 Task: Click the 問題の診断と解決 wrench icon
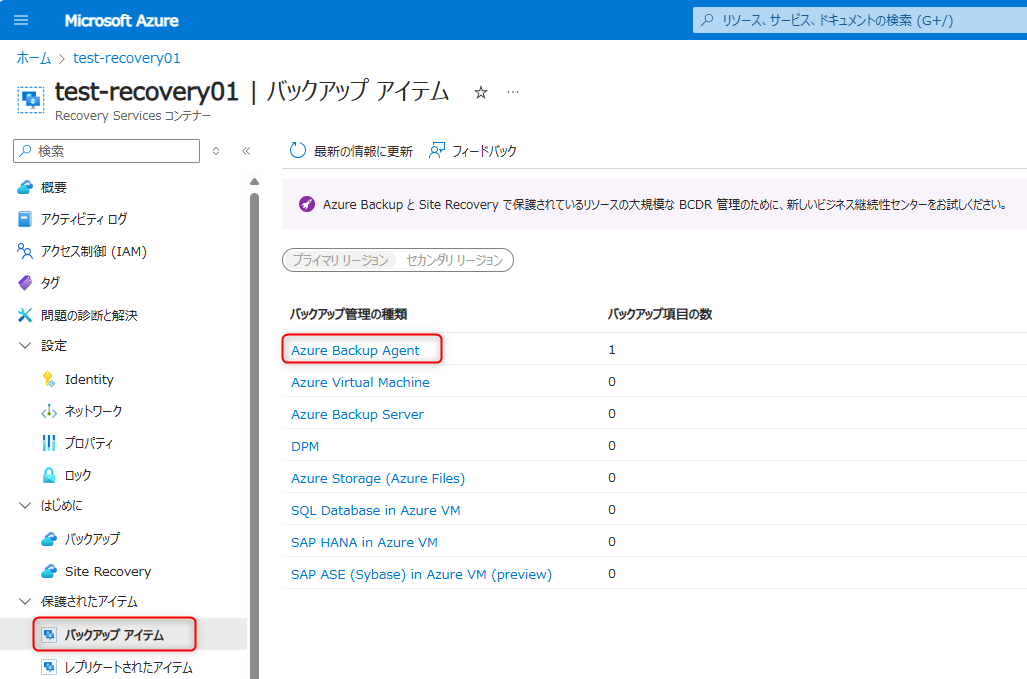[25, 315]
